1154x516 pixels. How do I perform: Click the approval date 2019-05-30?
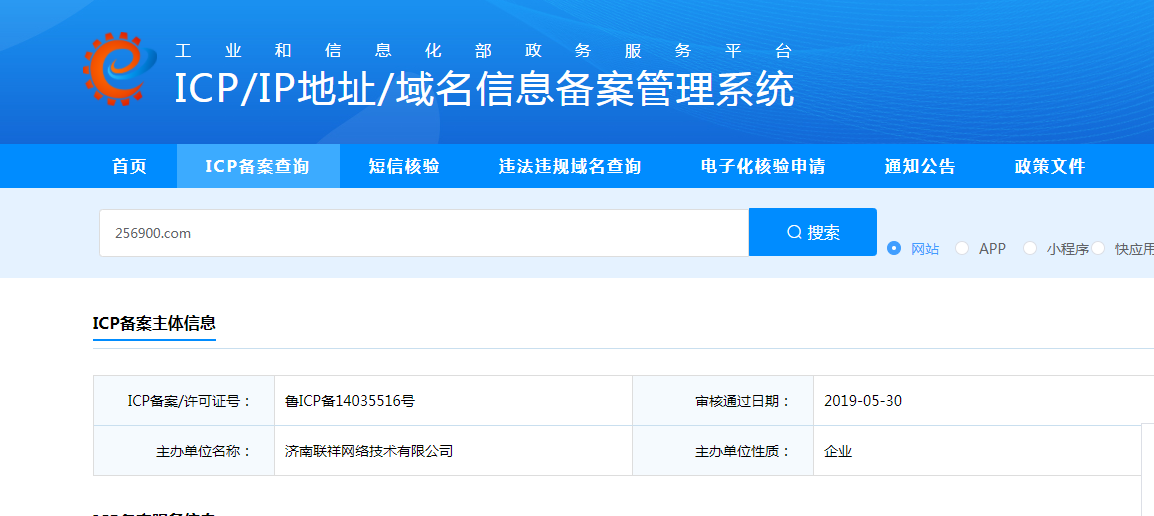point(863,401)
